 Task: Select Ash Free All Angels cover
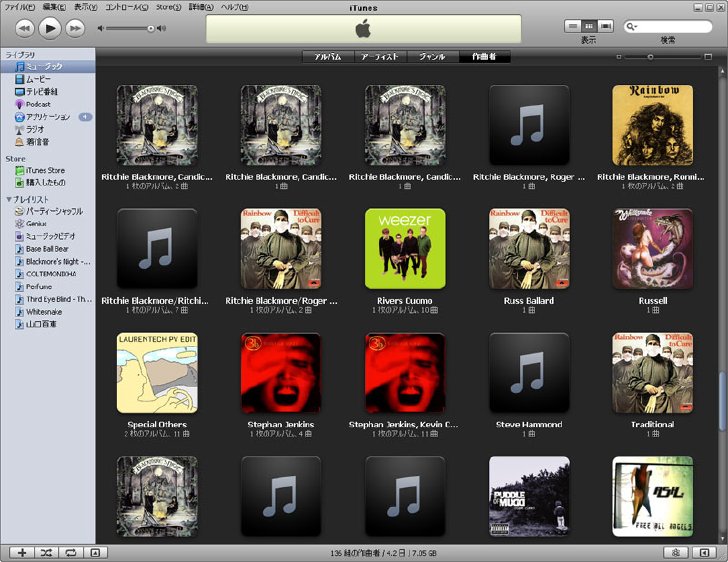pyautogui.click(x=653, y=496)
